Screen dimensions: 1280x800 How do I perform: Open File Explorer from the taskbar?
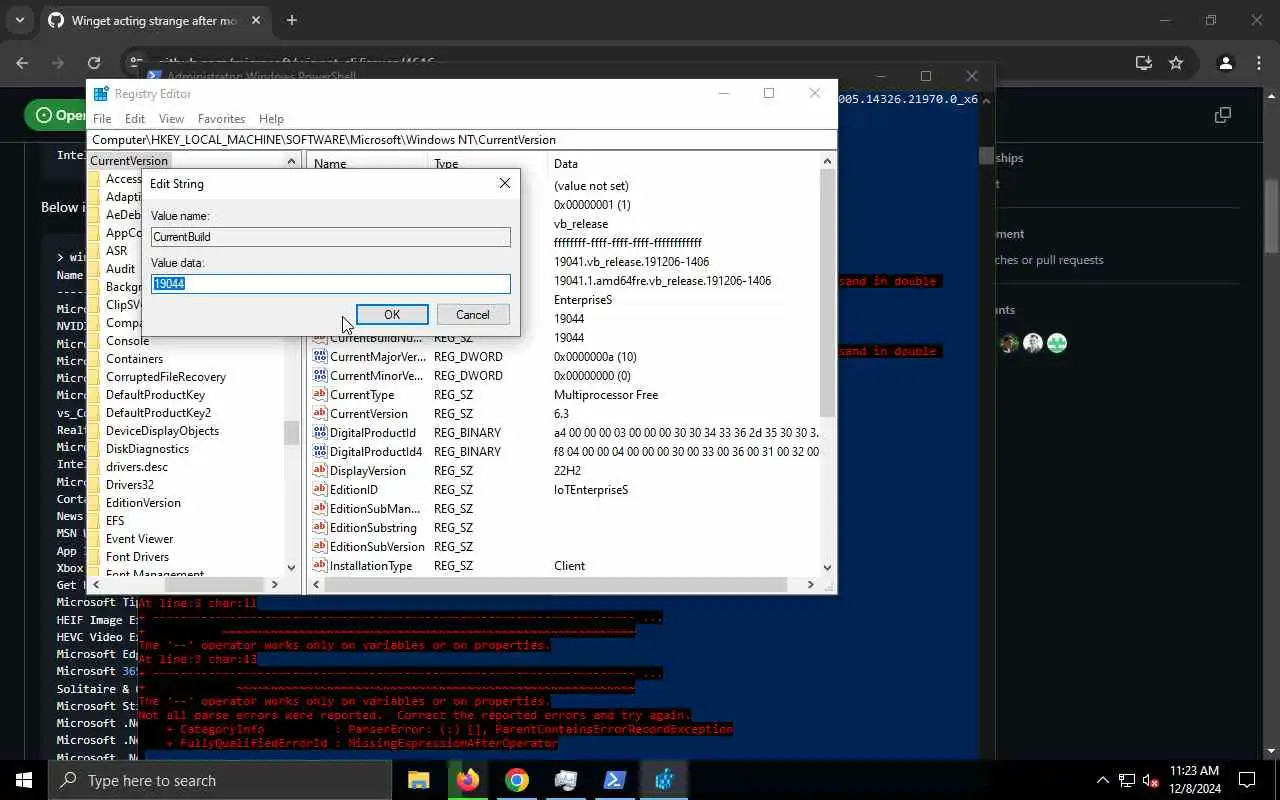click(x=419, y=780)
